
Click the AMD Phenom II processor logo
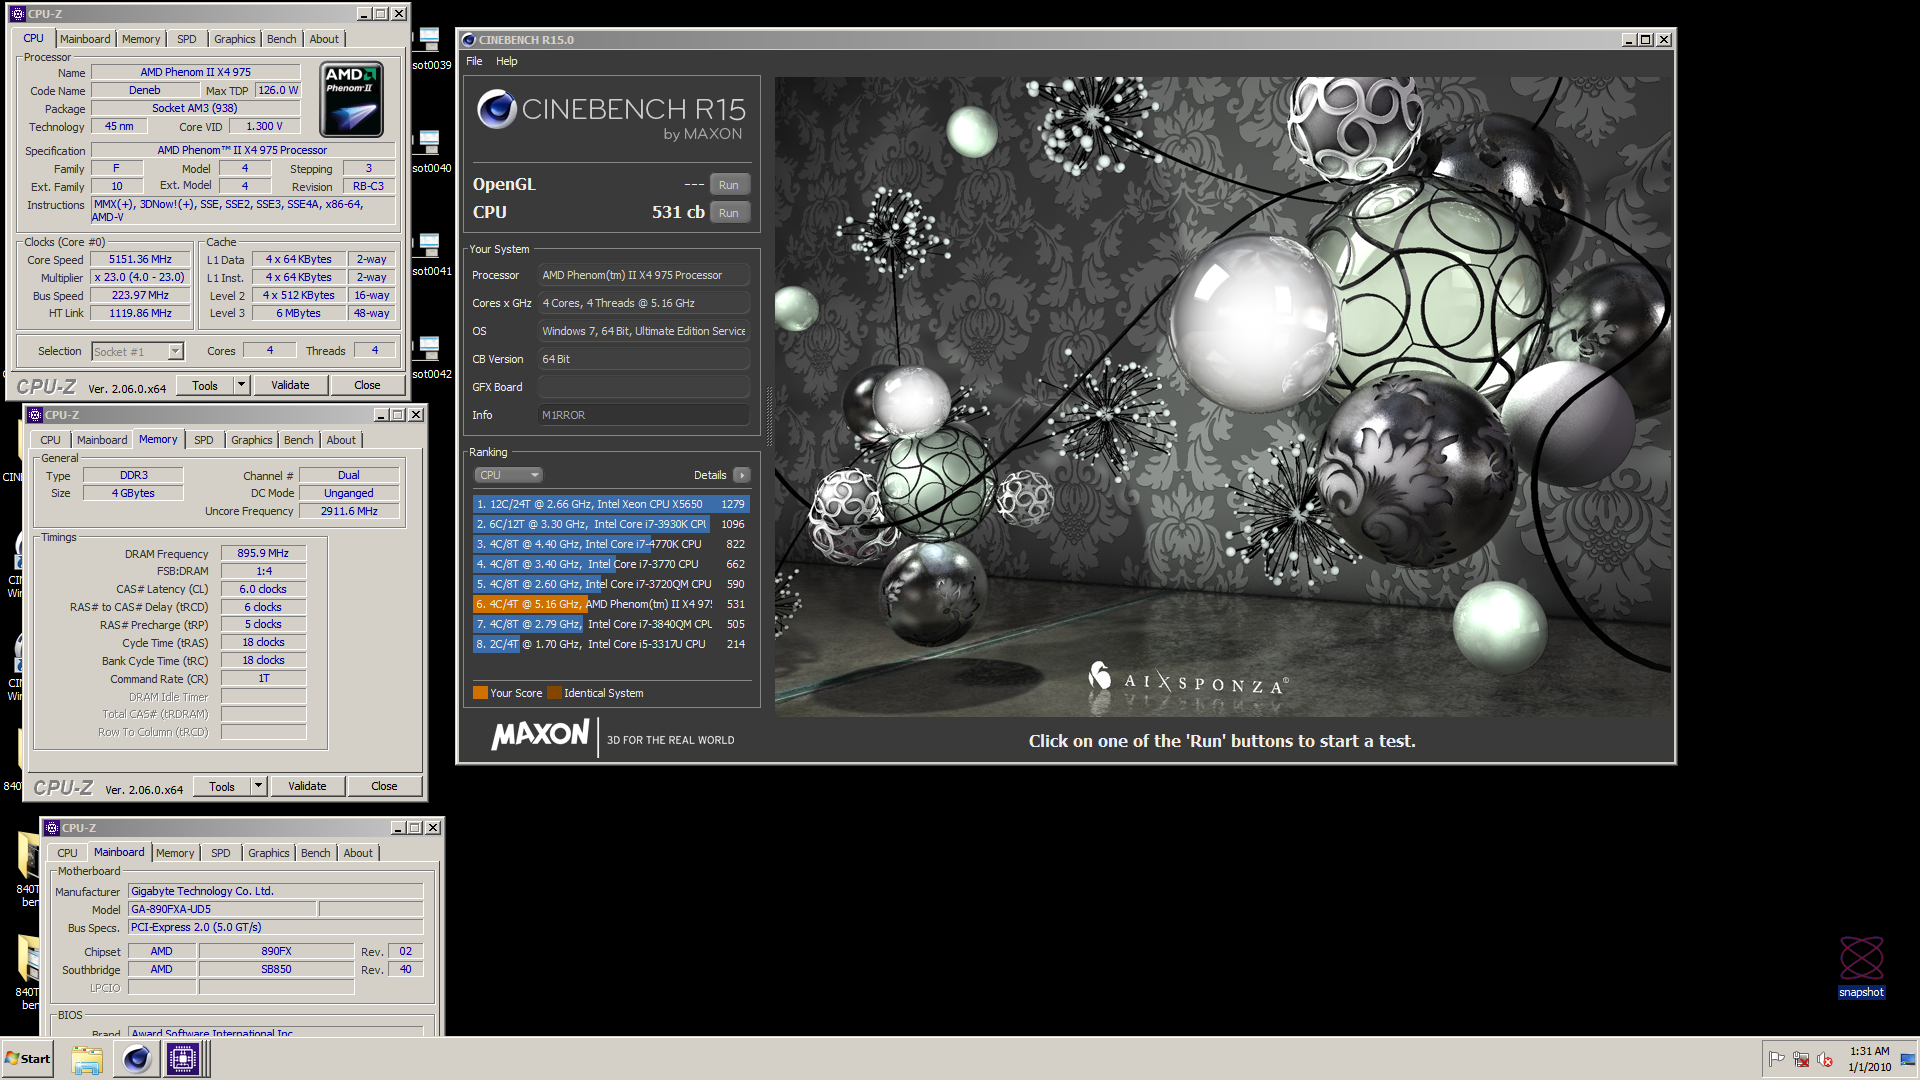[x=351, y=99]
